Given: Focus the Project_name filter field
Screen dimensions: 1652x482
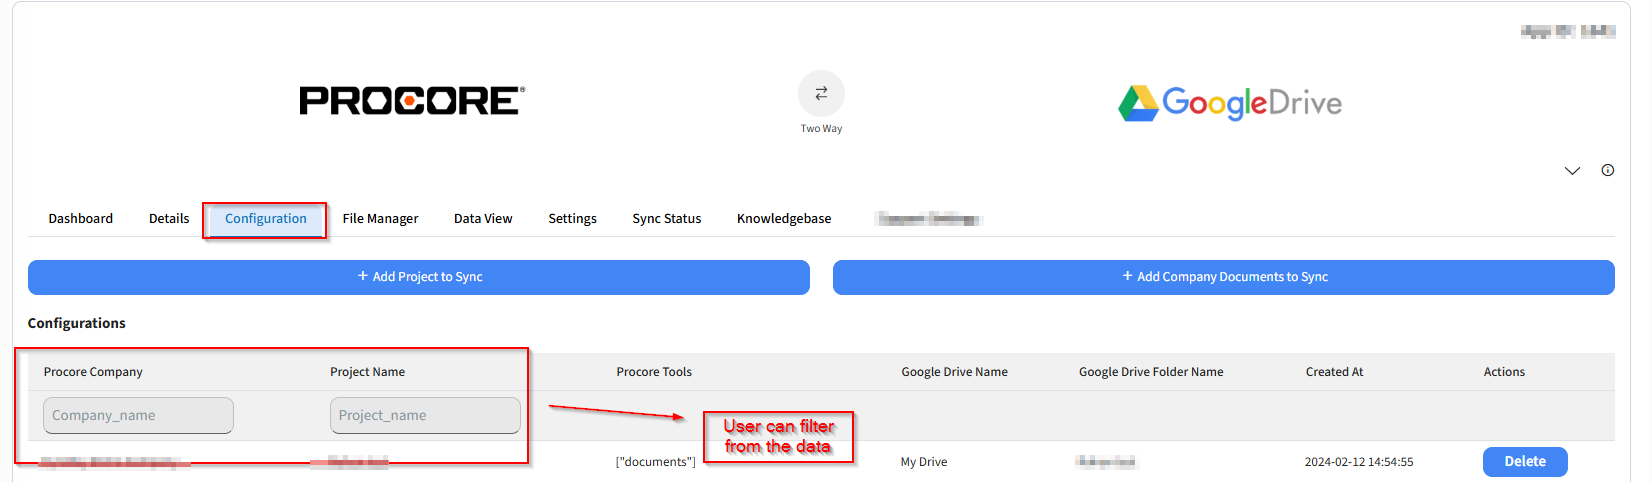Looking at the screenshot, I should [x=425, y=416].
